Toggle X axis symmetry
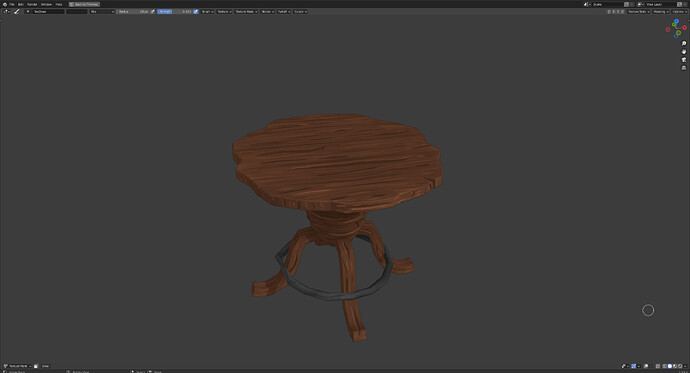 [x=613, y=11]
